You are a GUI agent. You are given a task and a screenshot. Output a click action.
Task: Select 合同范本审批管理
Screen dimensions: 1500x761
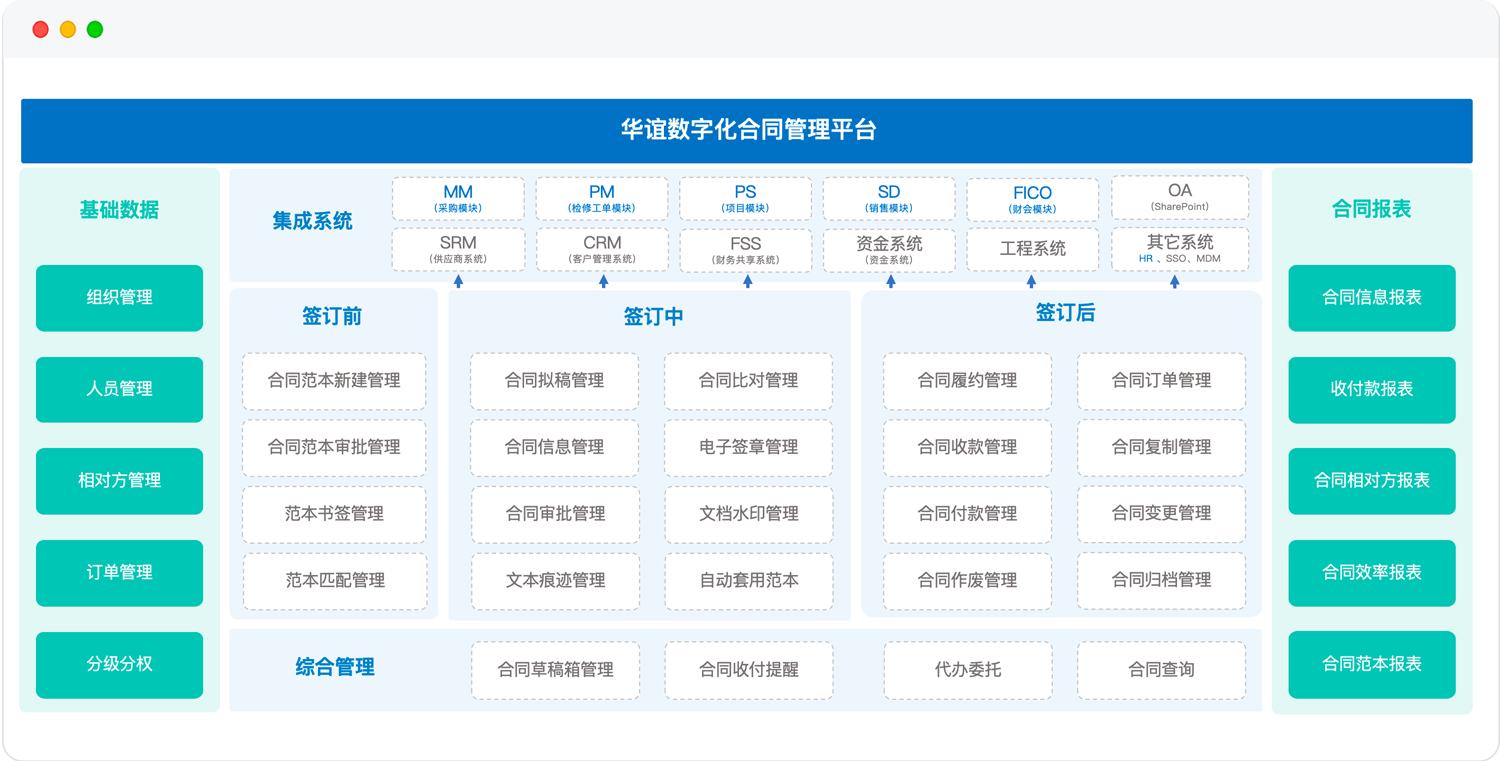click(x=334, y=448)
